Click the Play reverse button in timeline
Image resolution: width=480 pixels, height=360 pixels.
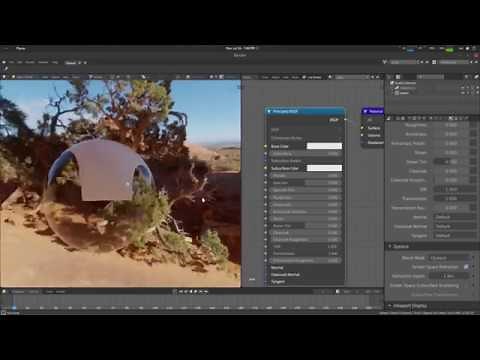(x=191, y=292)
